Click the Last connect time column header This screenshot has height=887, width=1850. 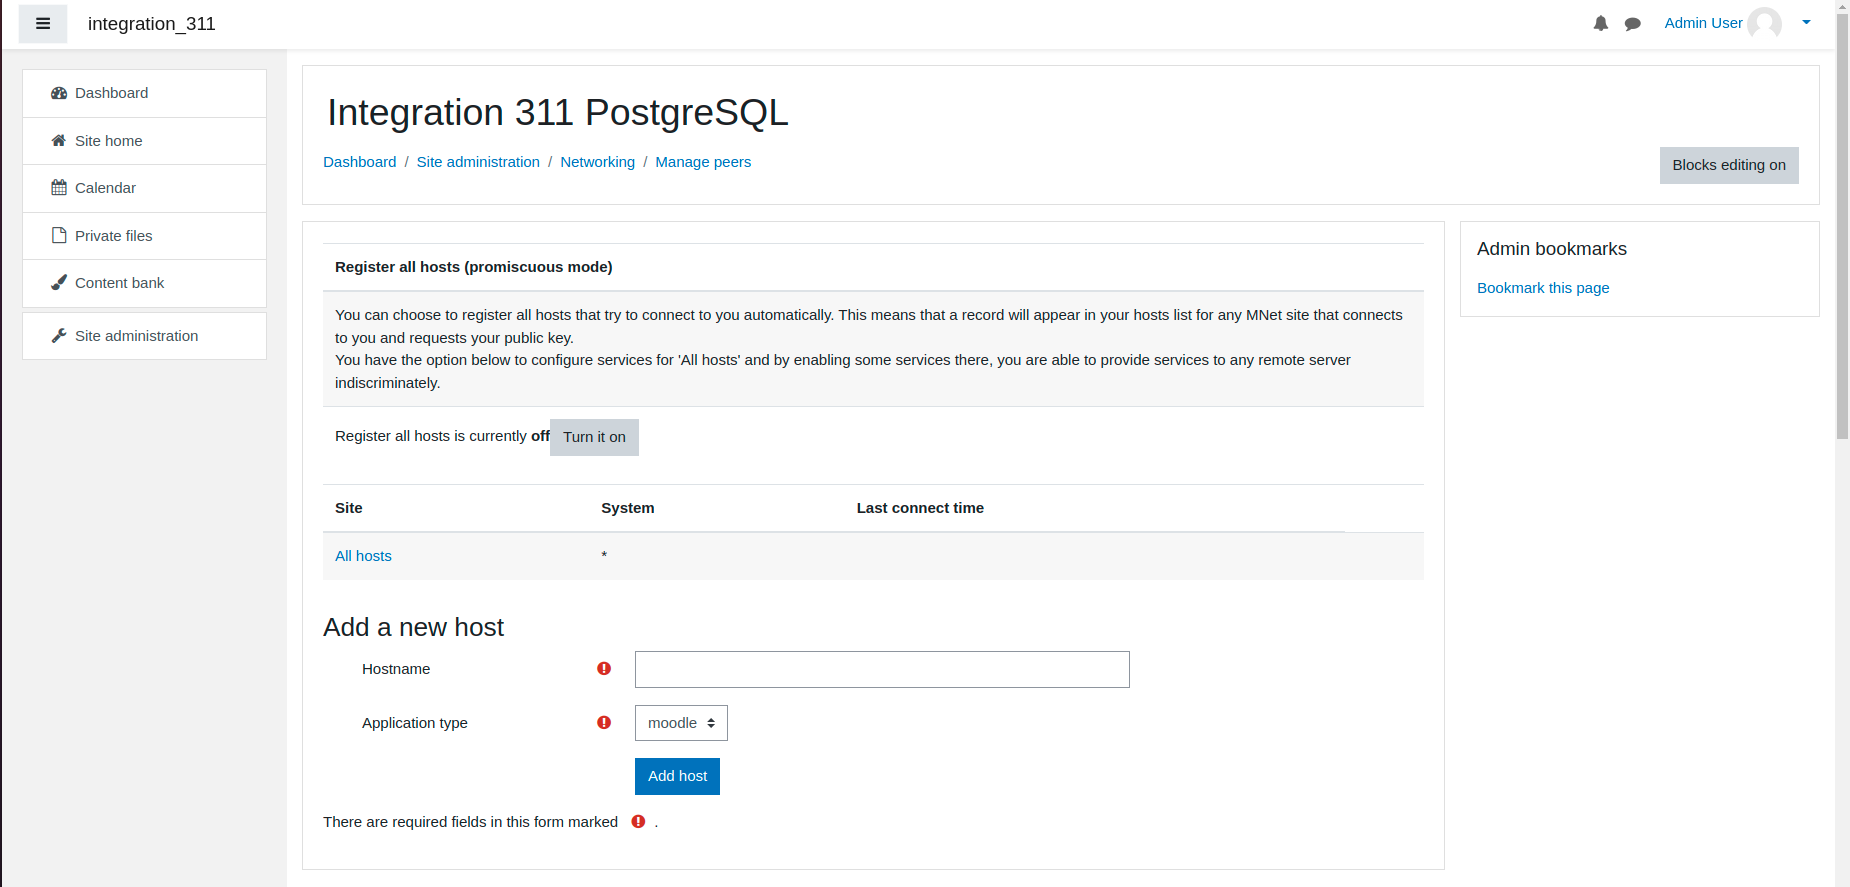point(920,508)
